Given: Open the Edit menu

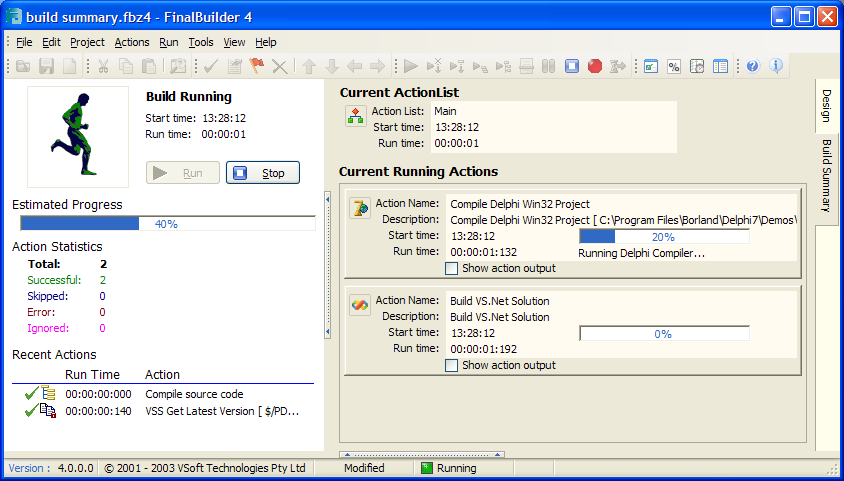Looking at the screenshot, I should click(x=52, y=42).
